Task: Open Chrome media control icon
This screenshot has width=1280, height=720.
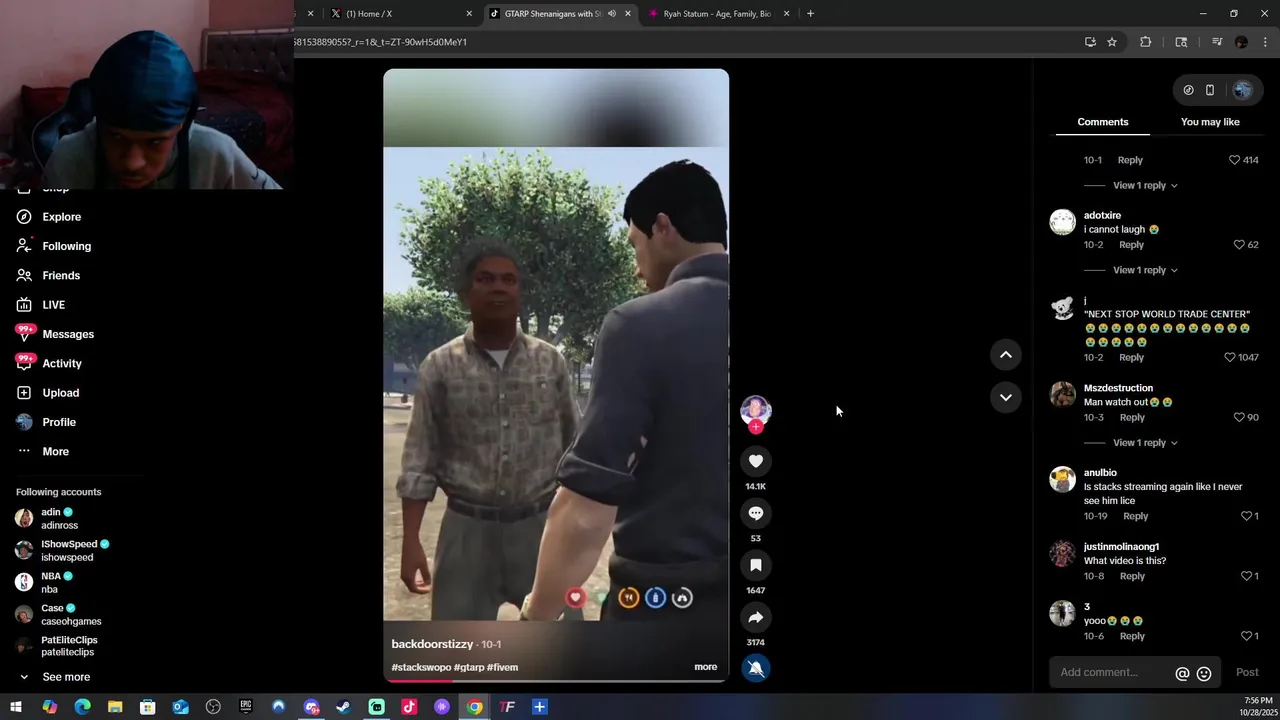Action: click(x=1217, y=42)
